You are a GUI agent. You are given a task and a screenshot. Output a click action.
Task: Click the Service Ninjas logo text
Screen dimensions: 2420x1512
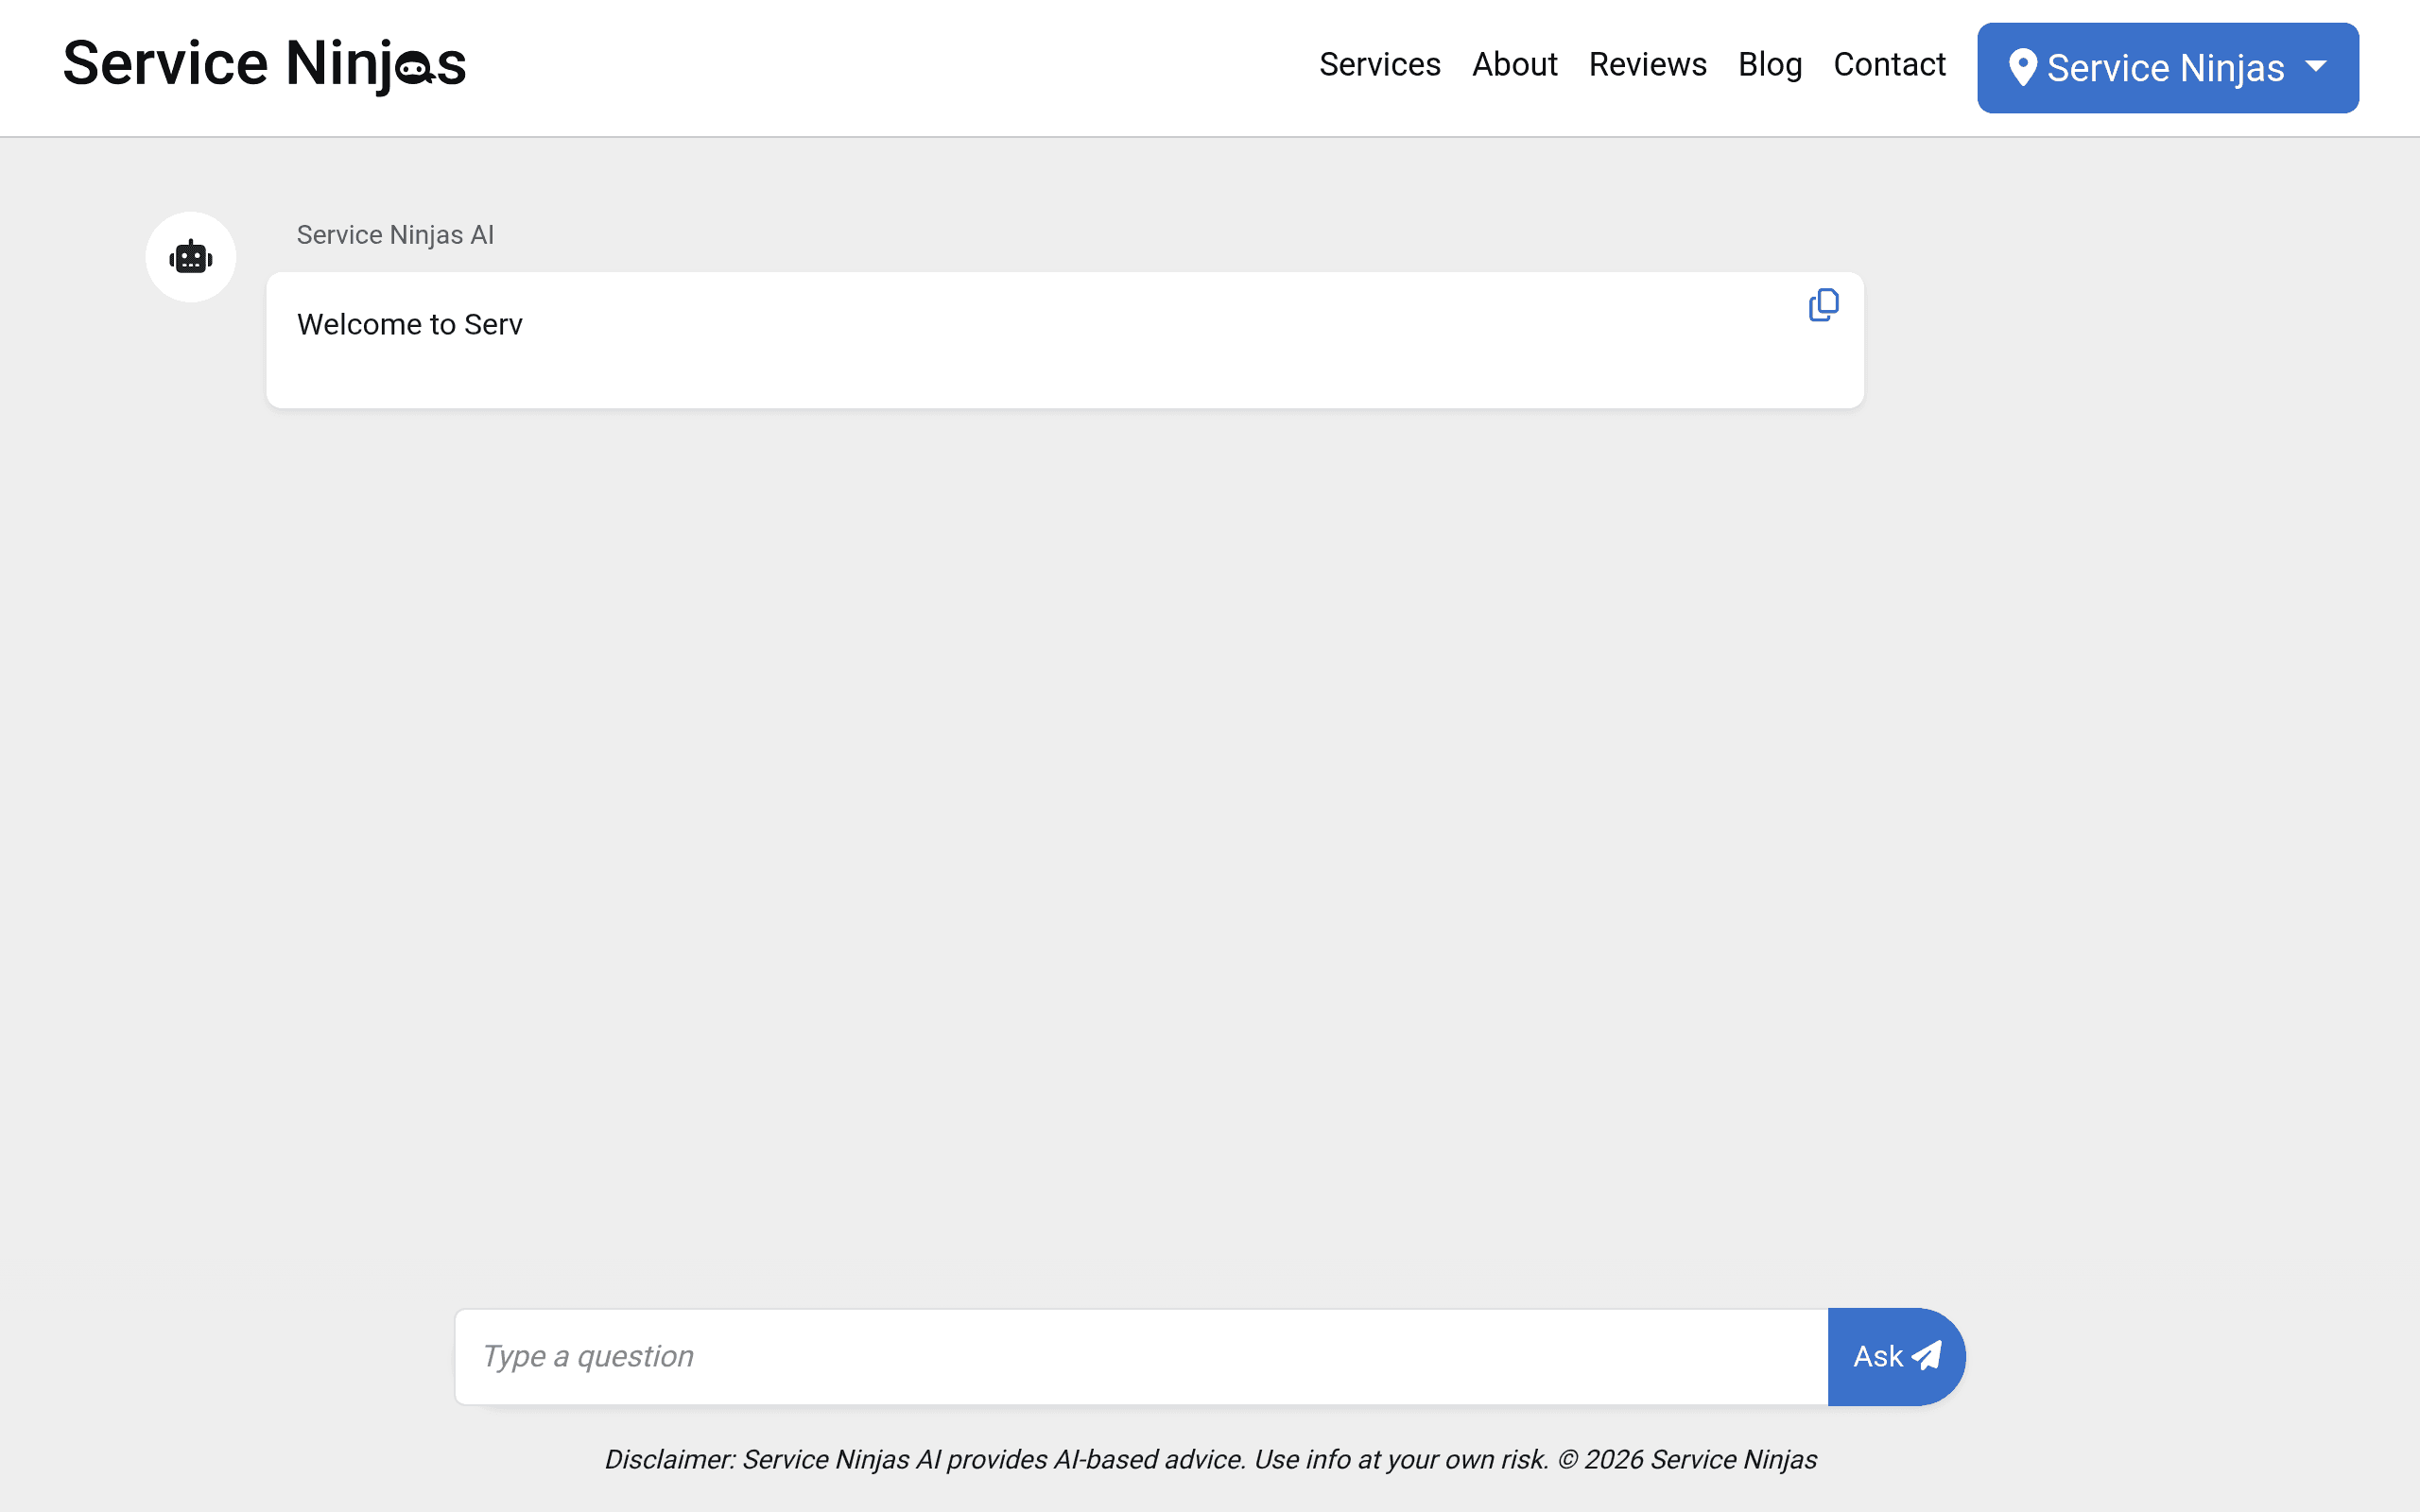tap(264, 64)
